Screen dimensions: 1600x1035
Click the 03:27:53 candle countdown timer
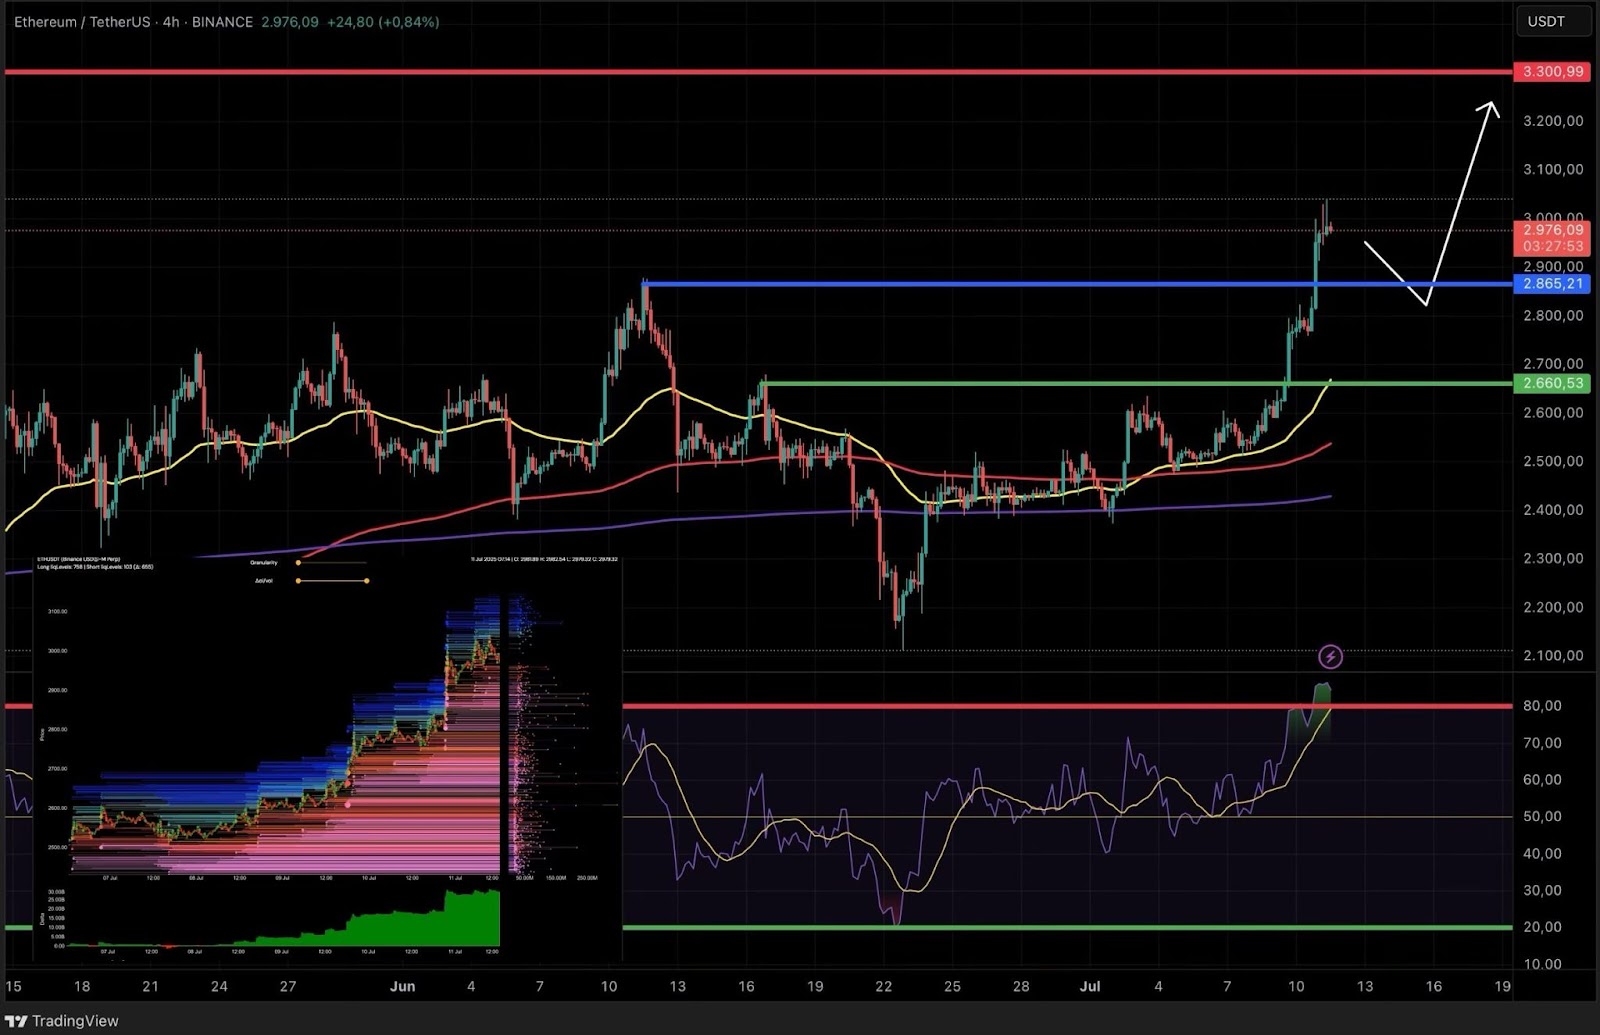coord(1552,246)
